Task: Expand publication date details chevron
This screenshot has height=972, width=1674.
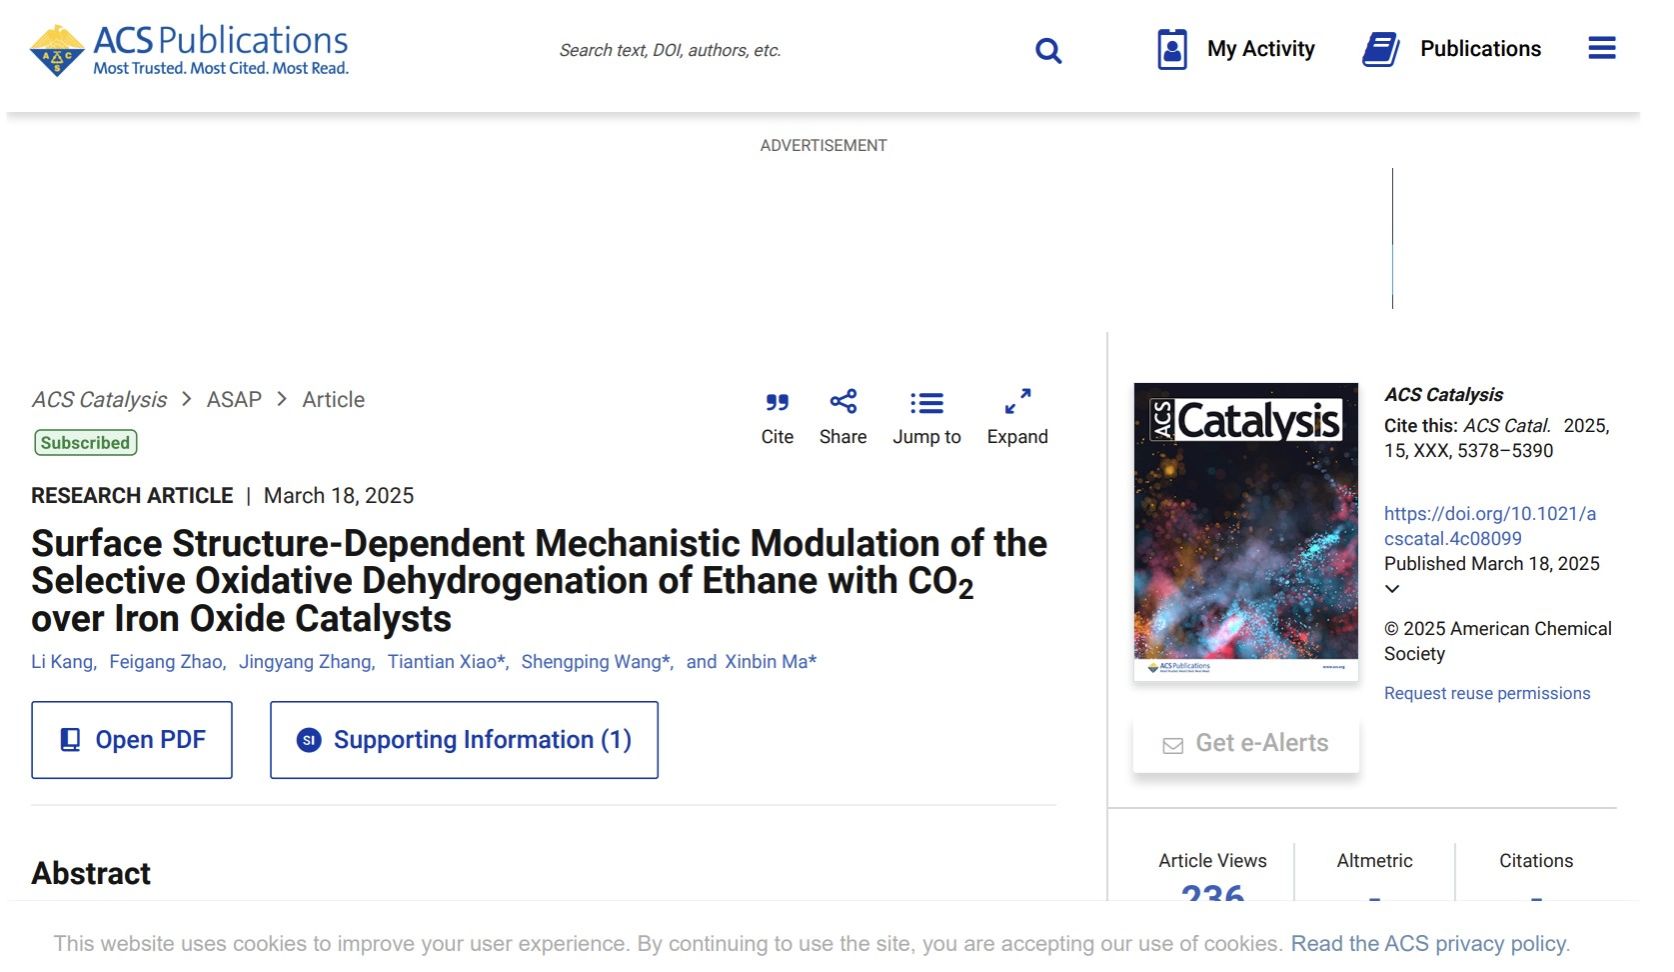Action: (x=1392, y=589)
